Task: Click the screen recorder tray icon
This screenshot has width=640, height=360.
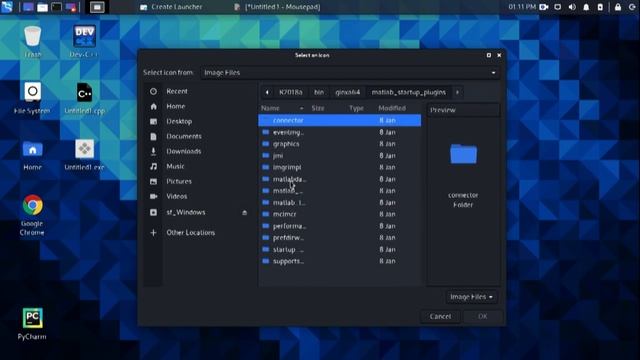Action: coord(544,7)
